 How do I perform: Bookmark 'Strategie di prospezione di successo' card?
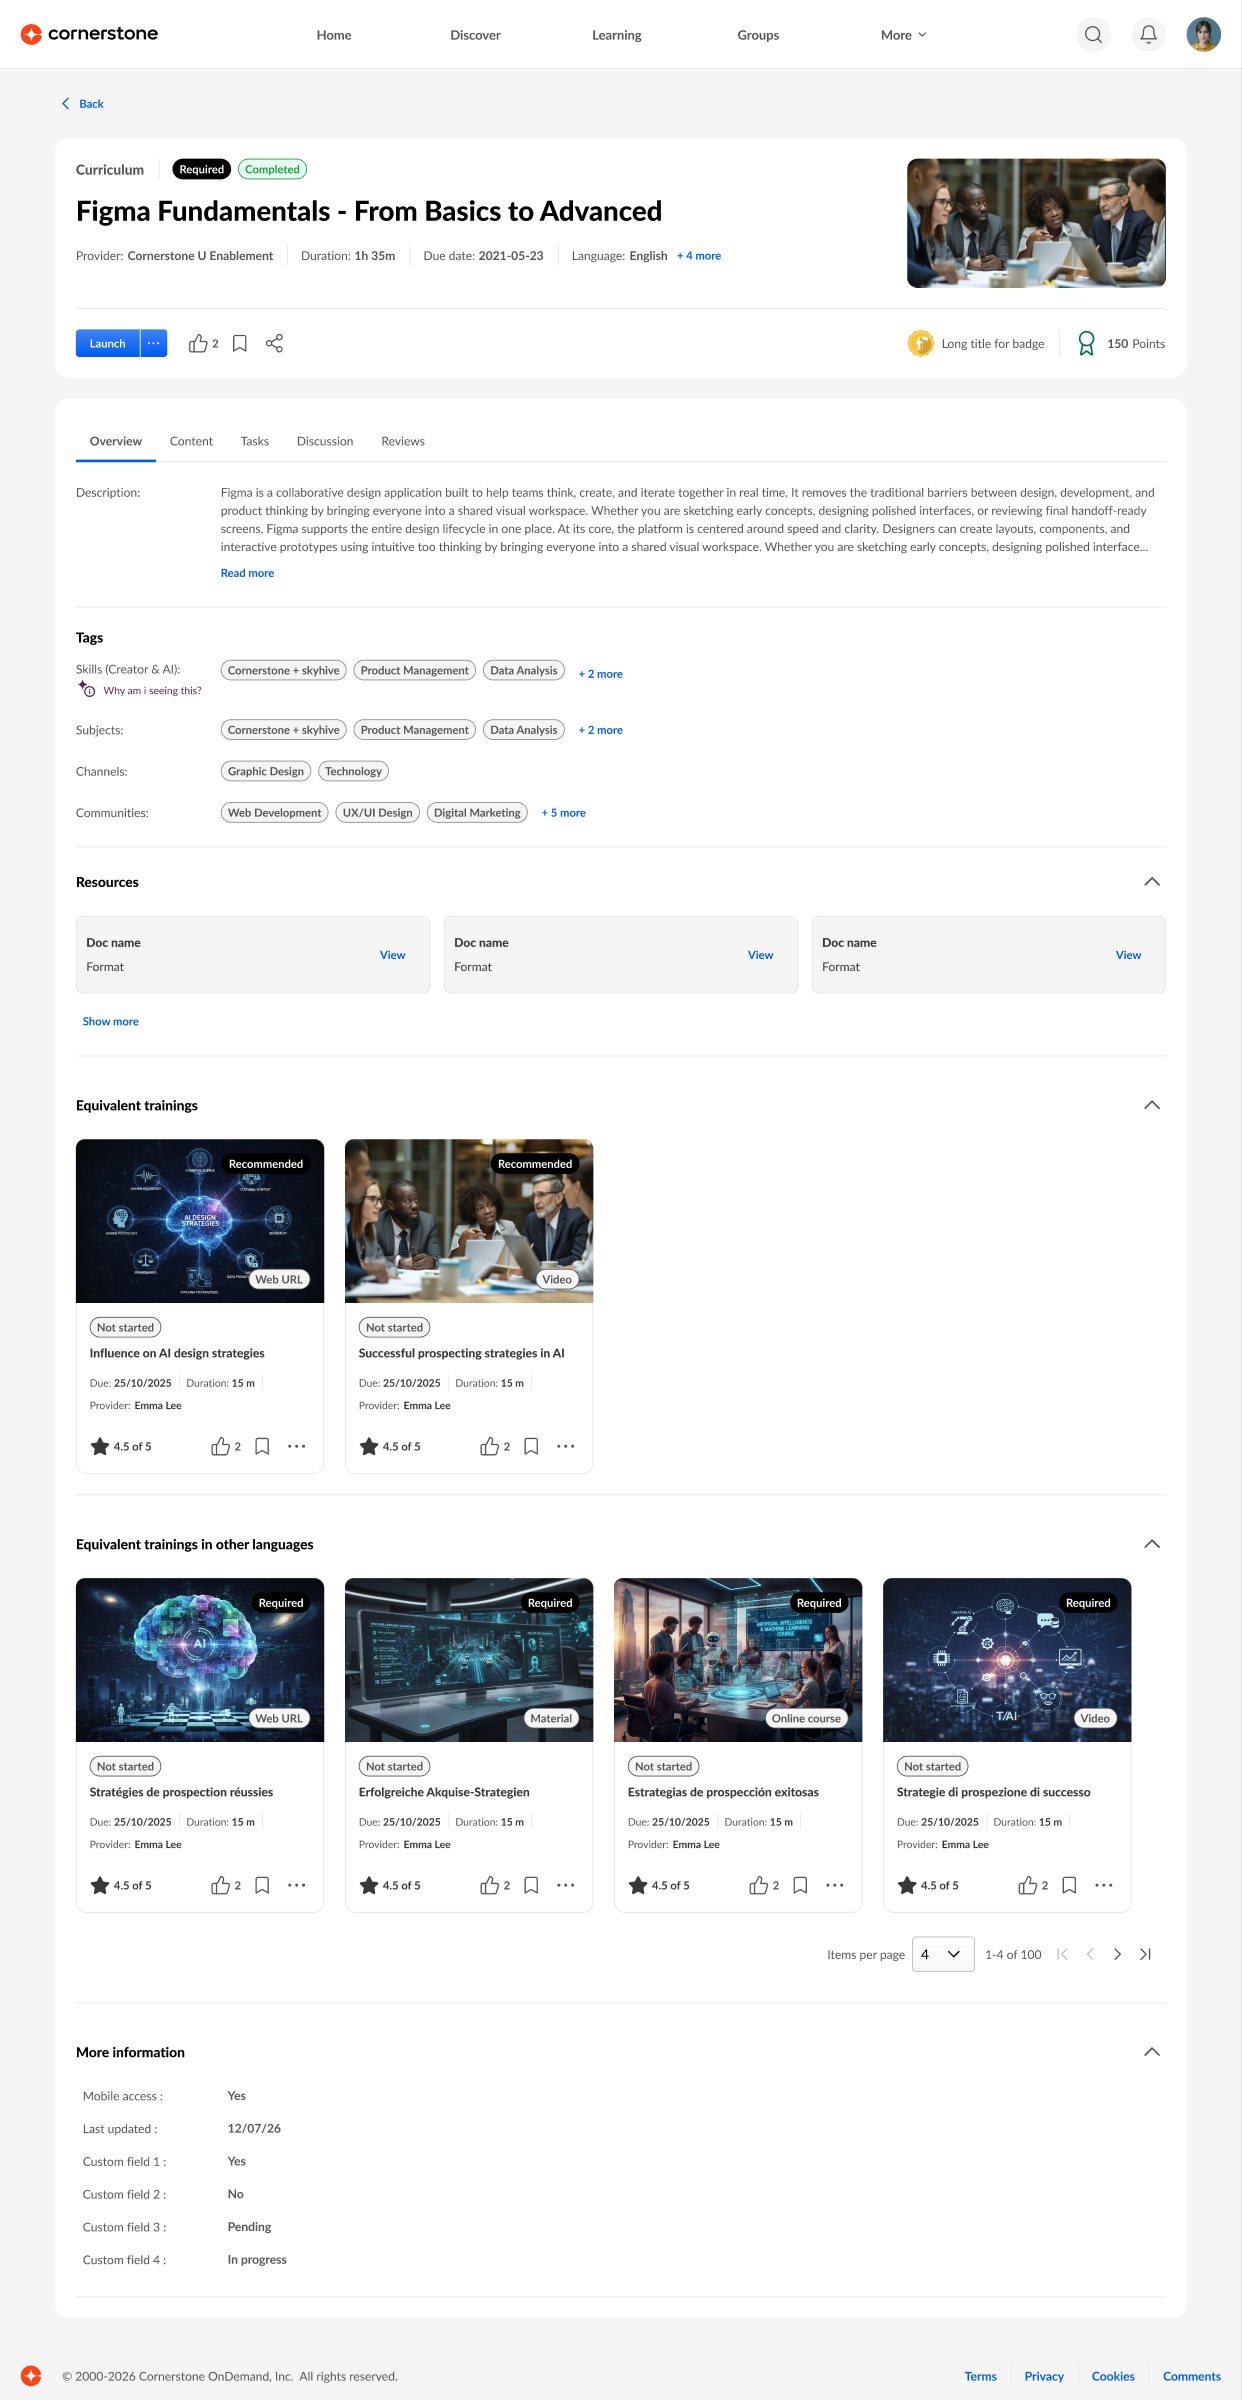(x=1069, y=1885)
